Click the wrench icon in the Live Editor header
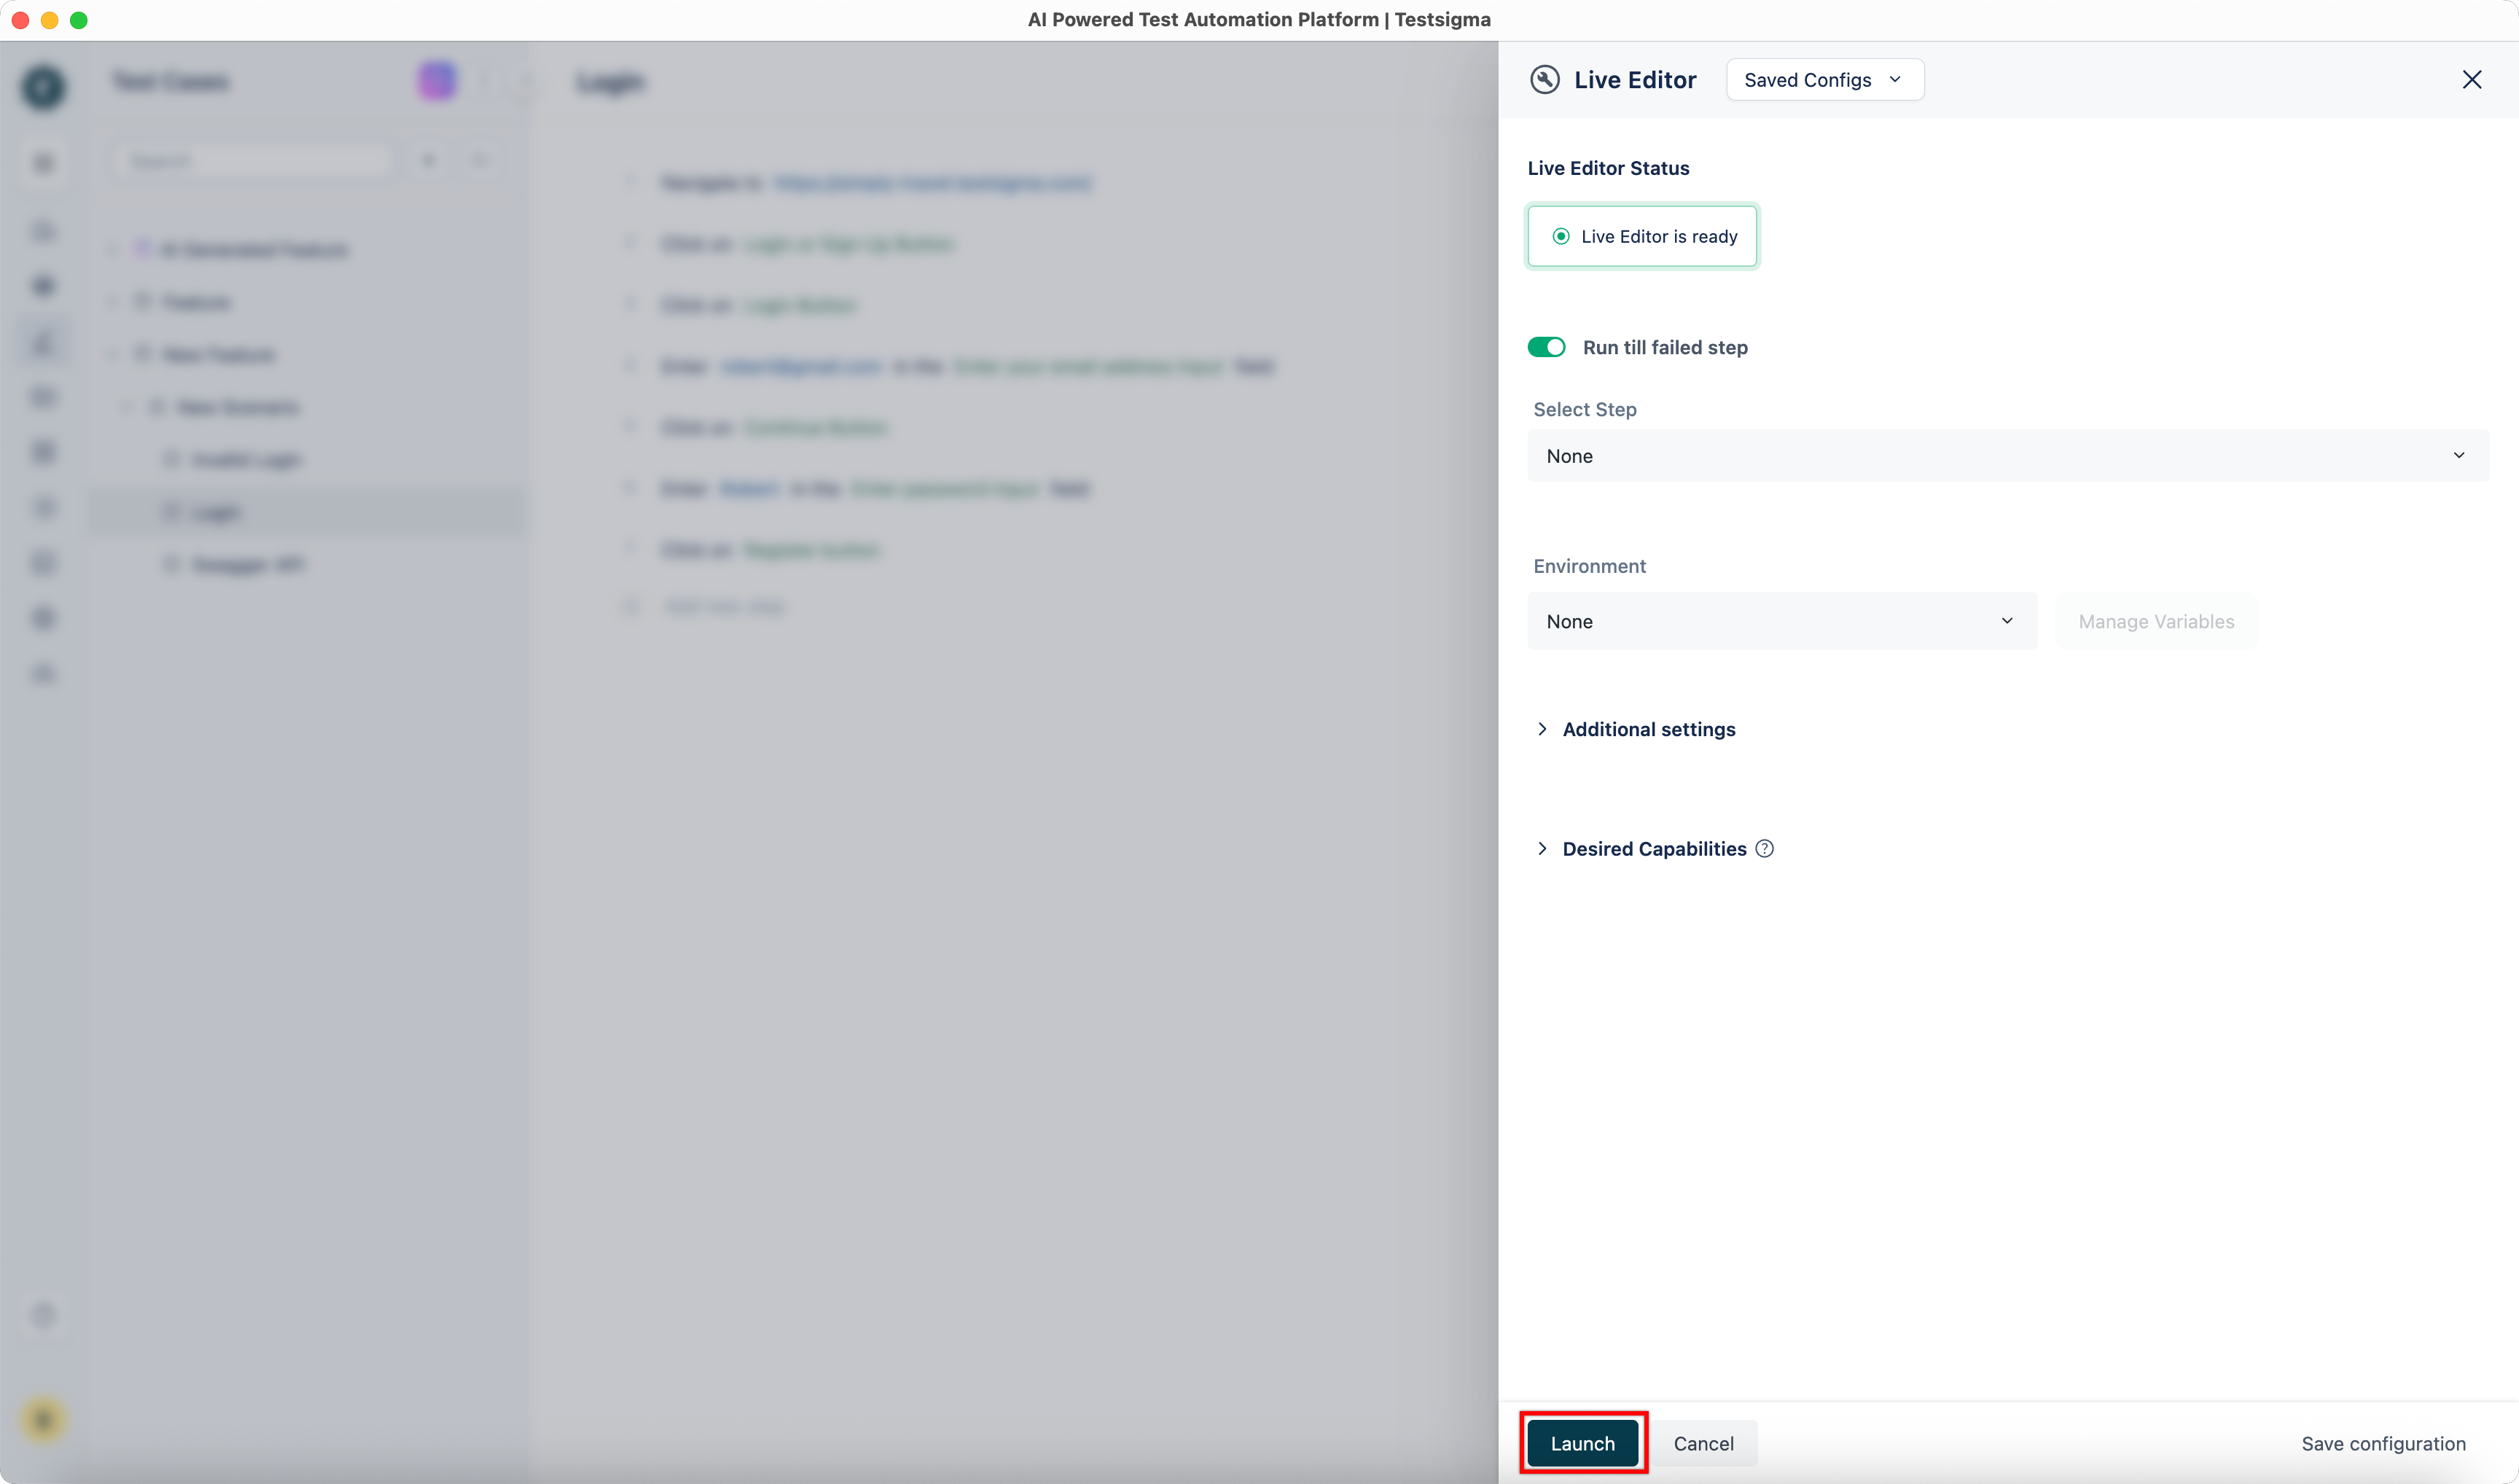The image size is (2519, 1484). point(1545,79)
